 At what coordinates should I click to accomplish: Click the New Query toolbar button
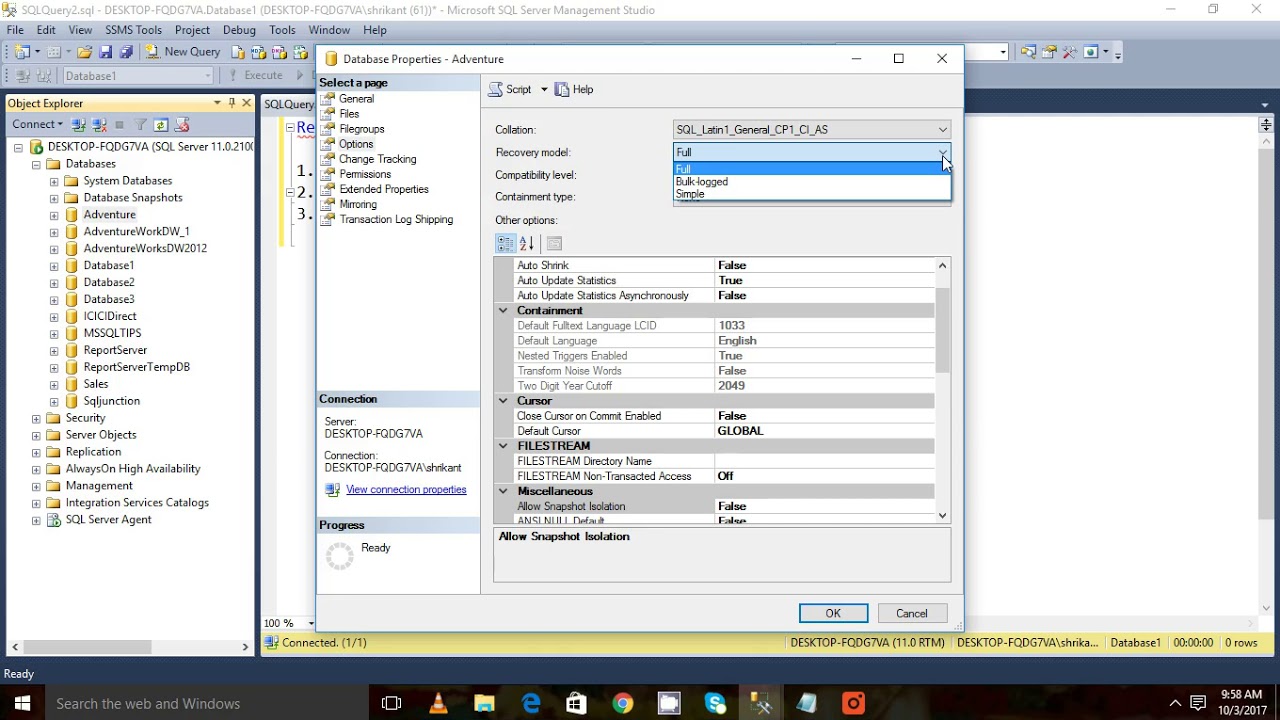182,51
